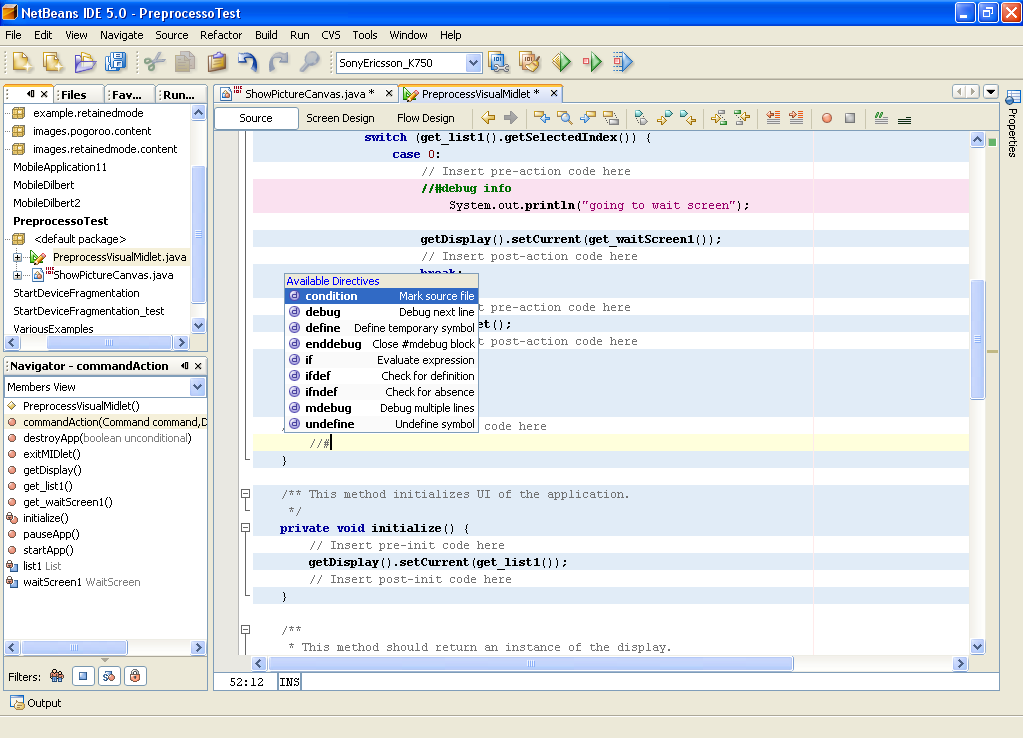Viewport: 1023px width, 738px height.
Task: Collapse the initialize Javadoc comment fold
Action: (246, 494)
